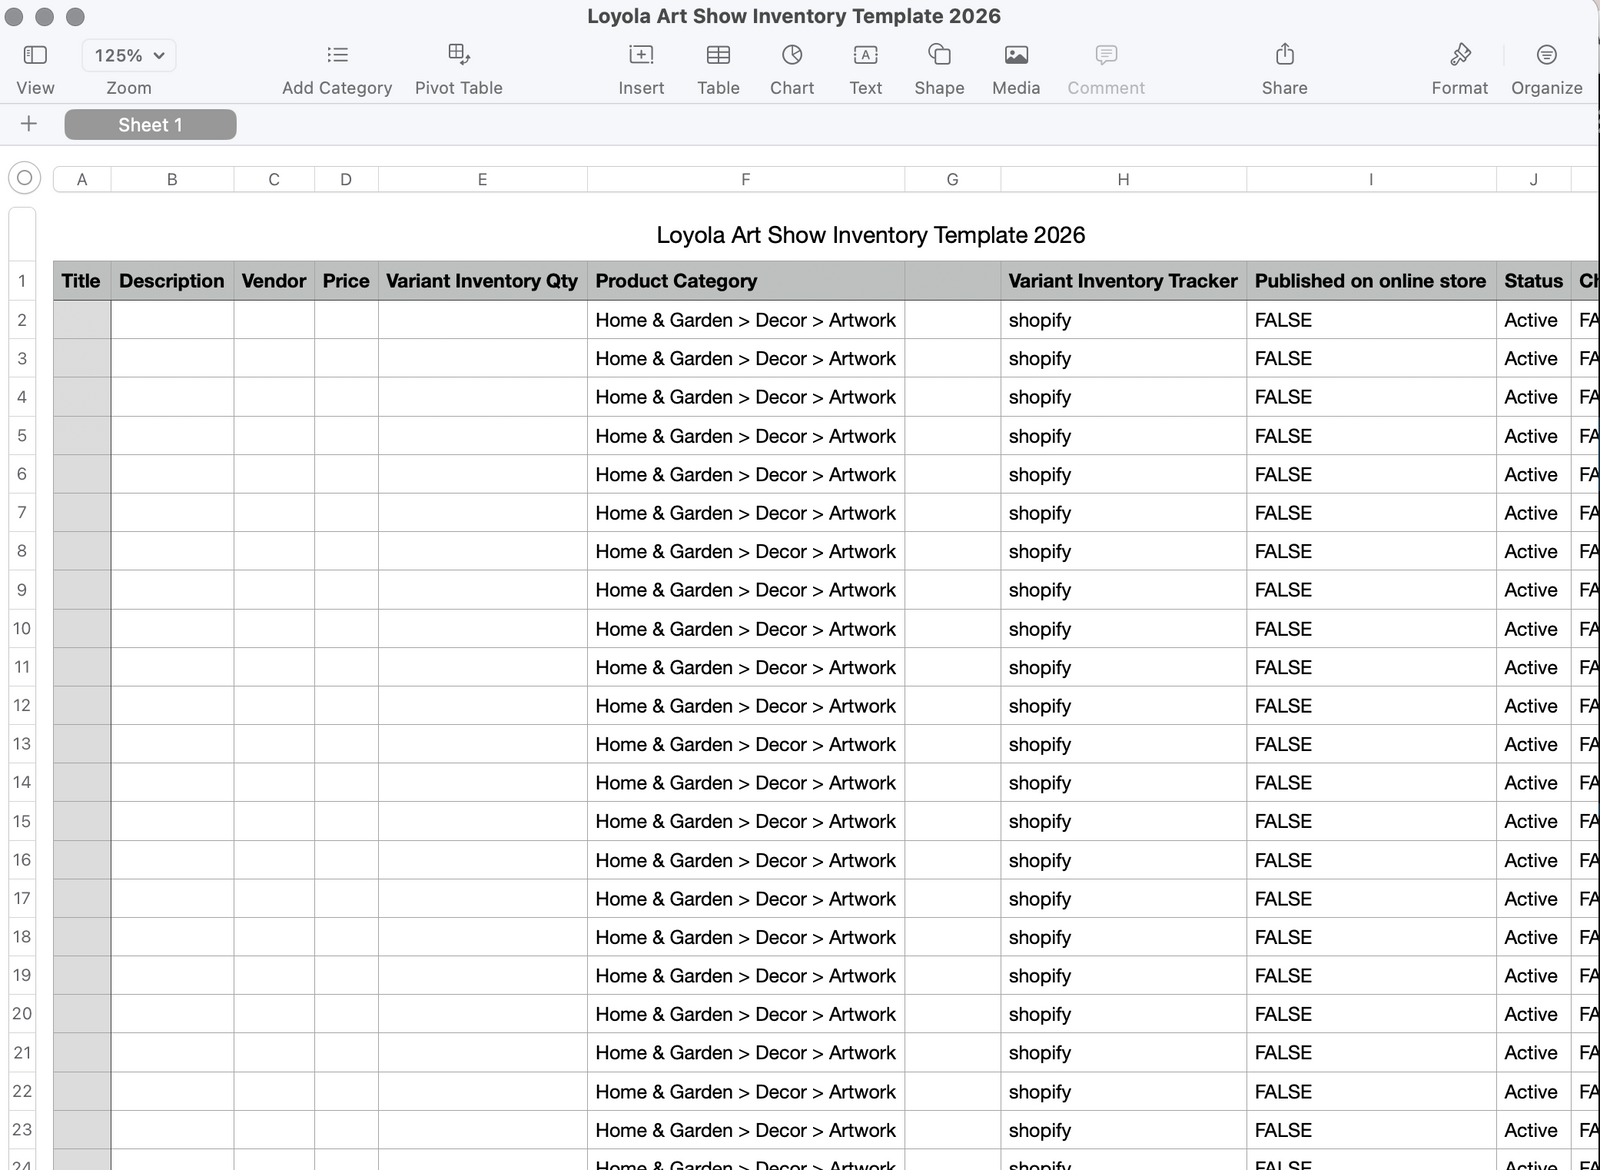The image size is (1600, 1170).
Task: Select Published on online store header
Action: pos(1371,281)
